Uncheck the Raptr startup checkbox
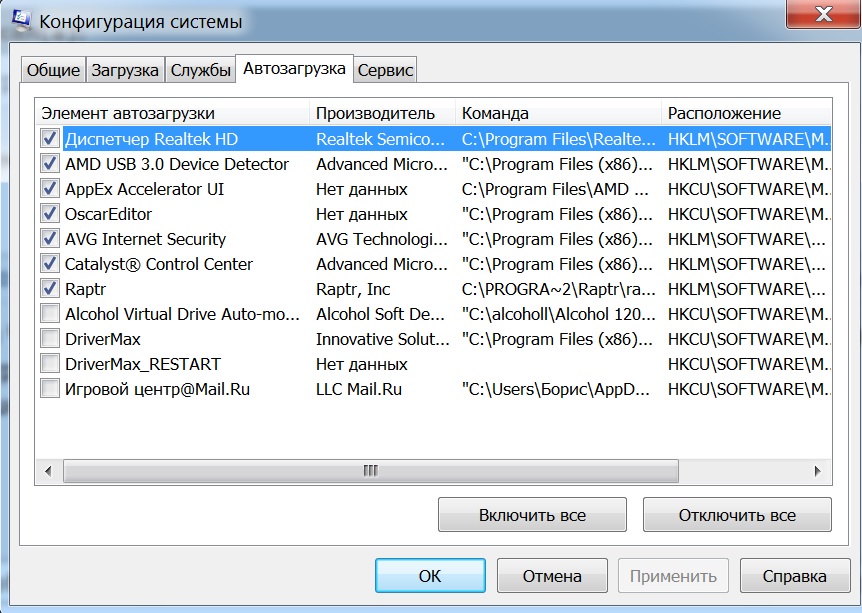862x613 pixels. point(49,289)
